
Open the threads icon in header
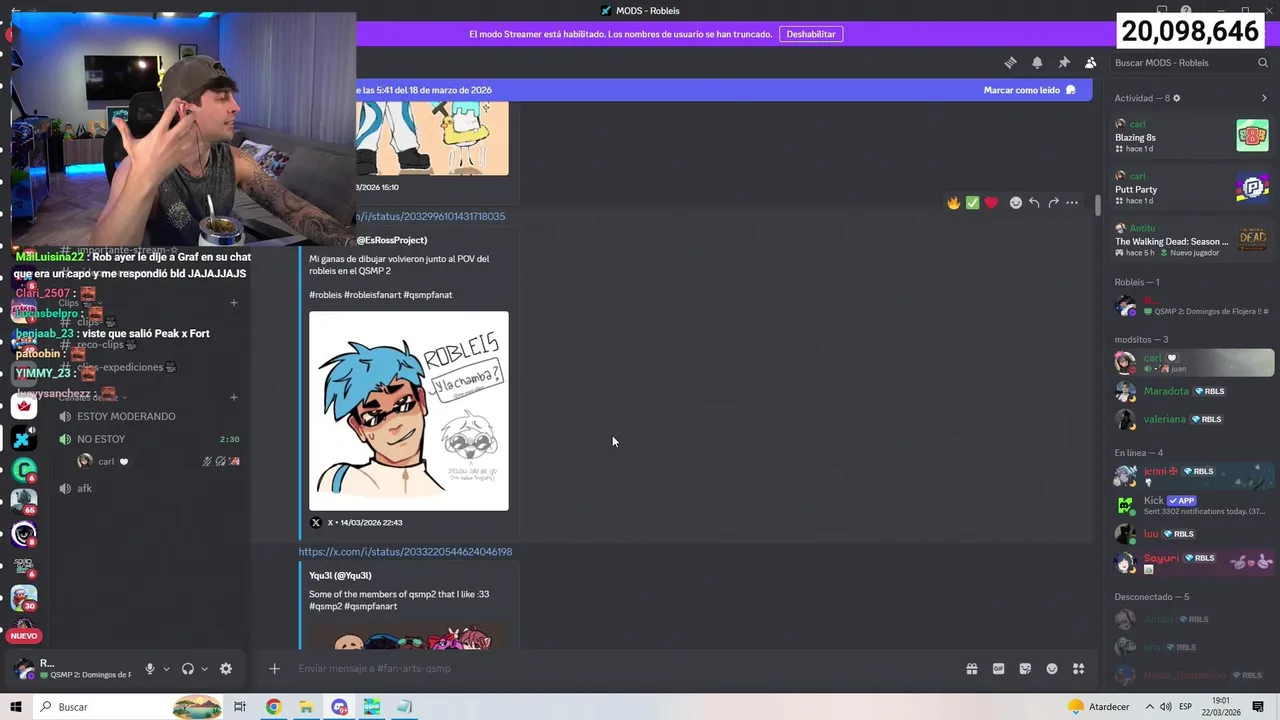pyautogui.click(x=1010, y=62)
